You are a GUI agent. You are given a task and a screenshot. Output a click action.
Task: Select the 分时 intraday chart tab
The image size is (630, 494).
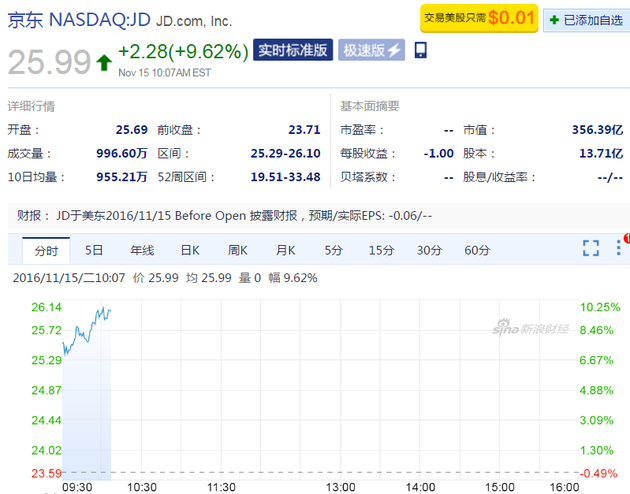click(x=46, y=251)
